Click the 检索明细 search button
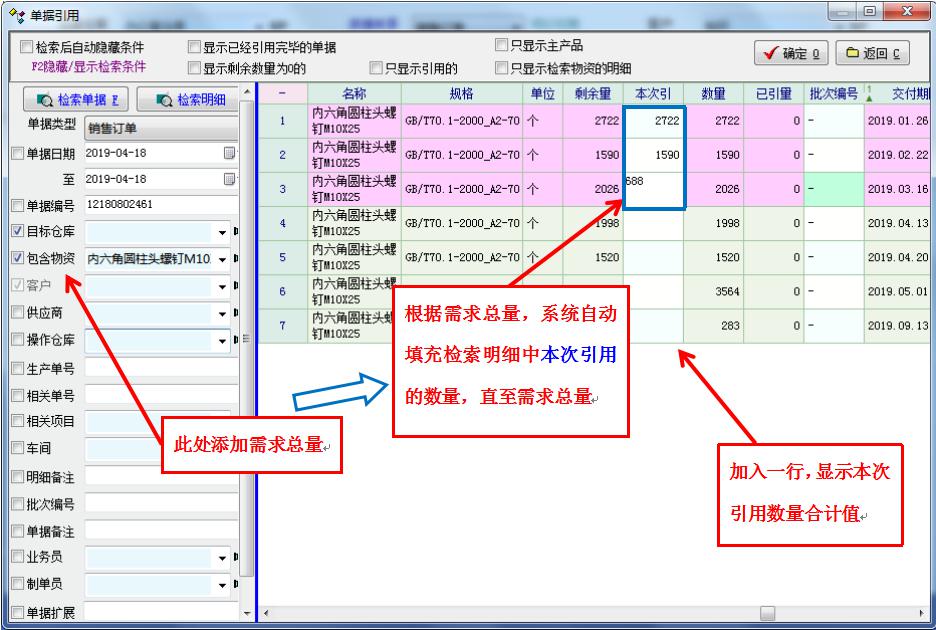Screen dimensions: 936x630 click(188, 99)
